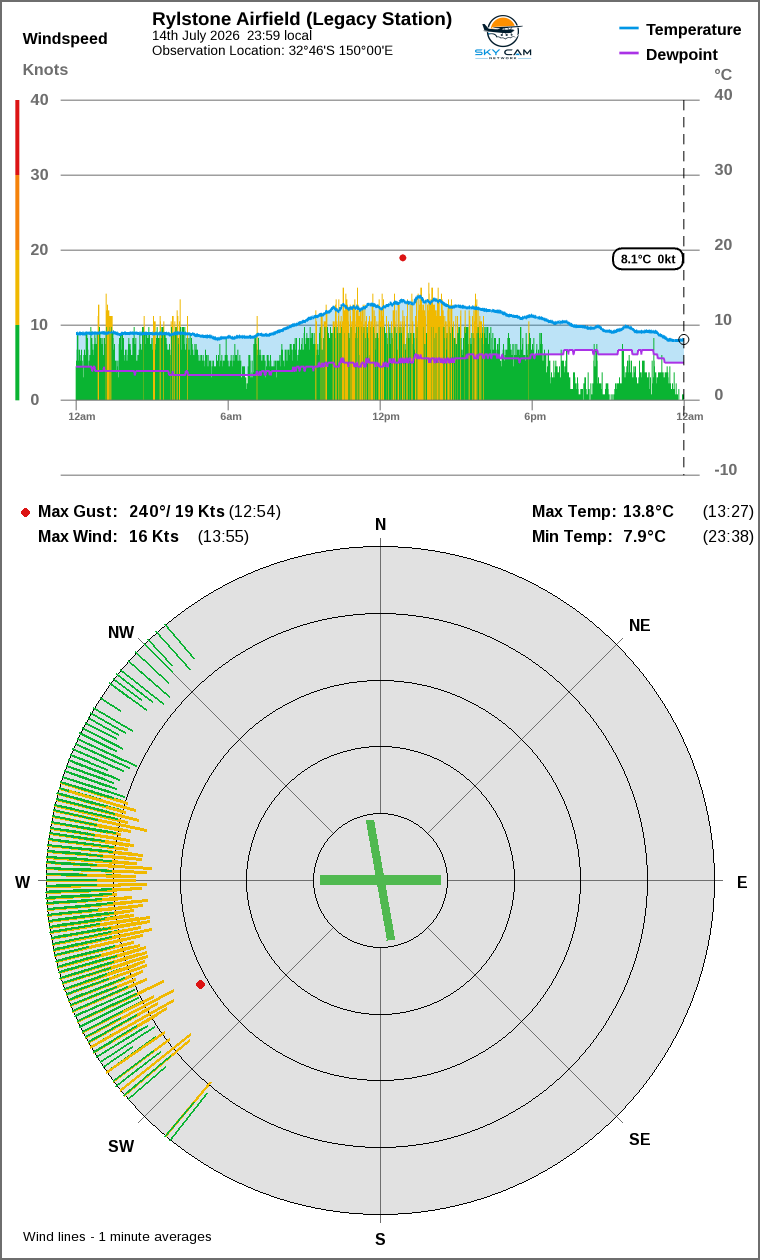Click the SW compass label
The height and width of the screenshot is (1260, 760).
tap(121, 1146)
